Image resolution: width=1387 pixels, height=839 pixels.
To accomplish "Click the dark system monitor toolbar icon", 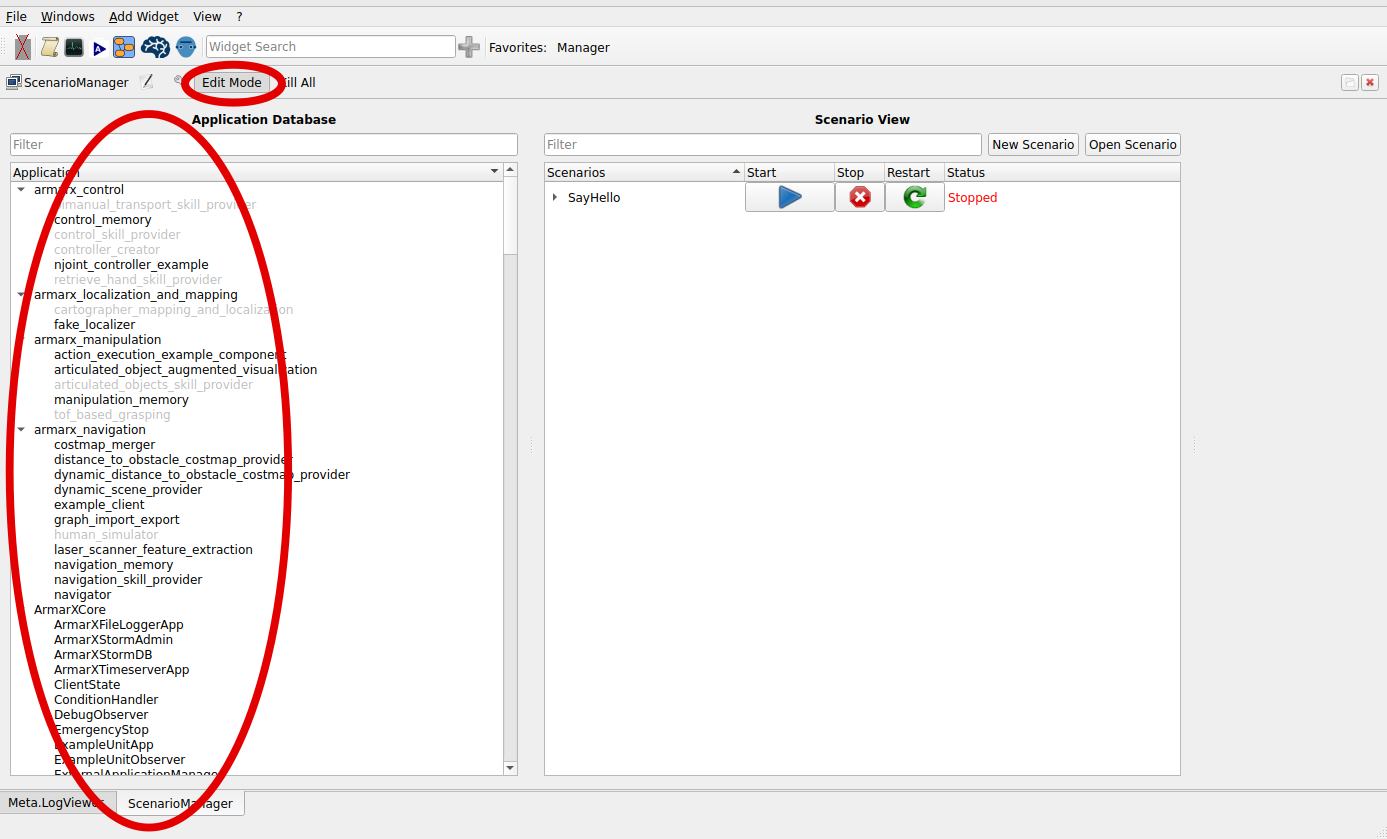I will [x=74, y=47].
